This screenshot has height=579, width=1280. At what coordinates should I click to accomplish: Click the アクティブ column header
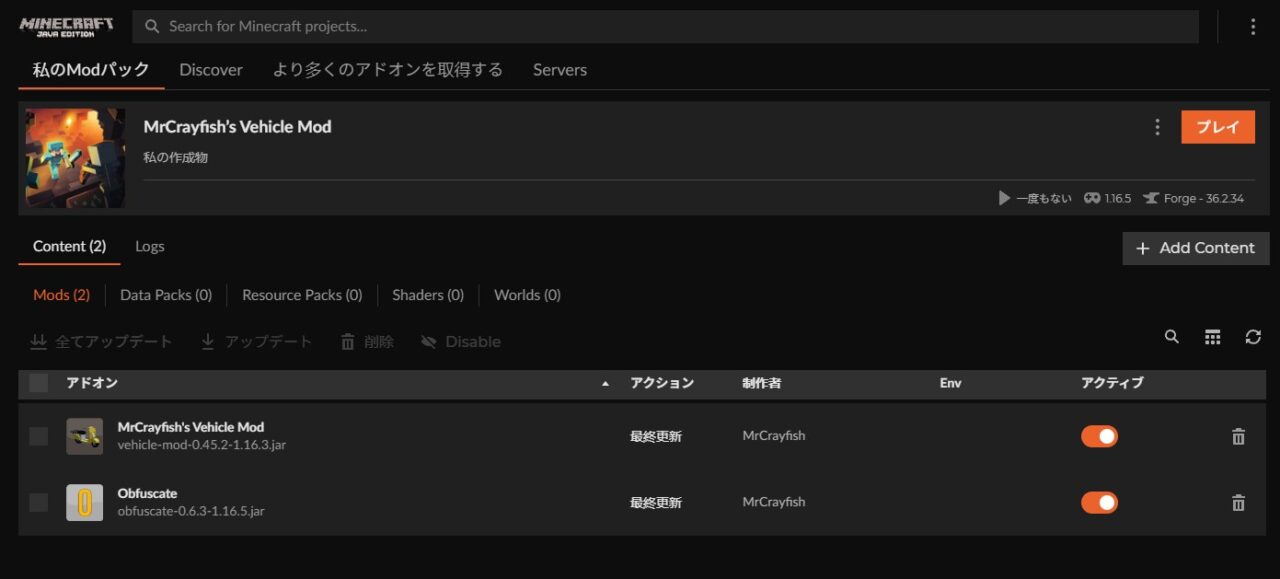pos(1112,383)
